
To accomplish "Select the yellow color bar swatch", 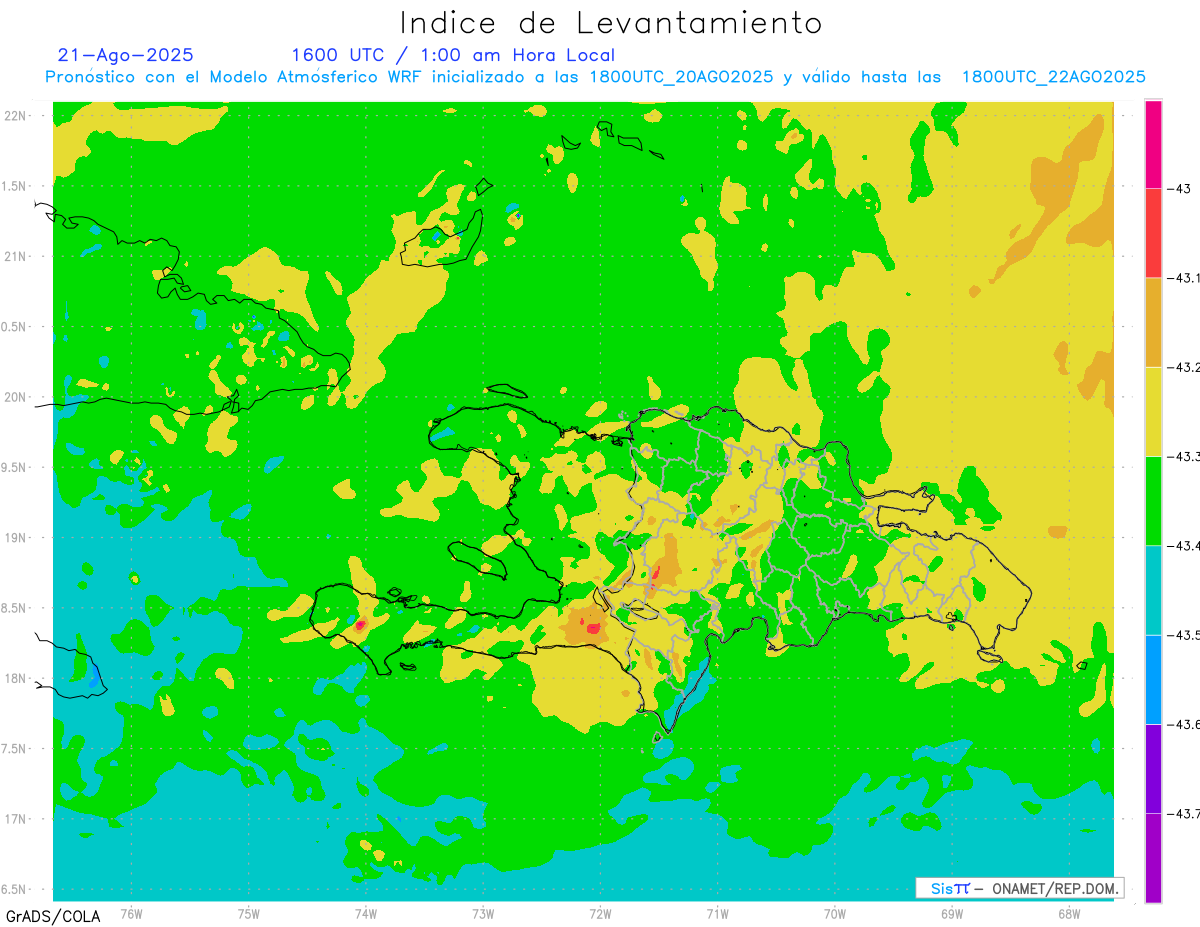I will [1153, 411].
